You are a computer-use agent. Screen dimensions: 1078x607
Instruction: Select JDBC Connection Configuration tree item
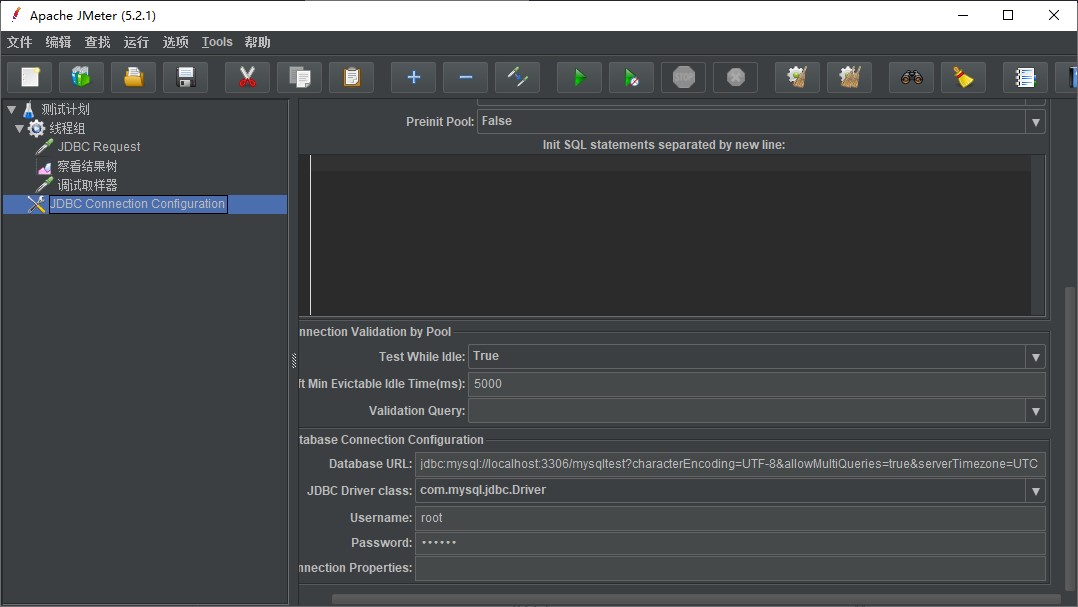138,204
